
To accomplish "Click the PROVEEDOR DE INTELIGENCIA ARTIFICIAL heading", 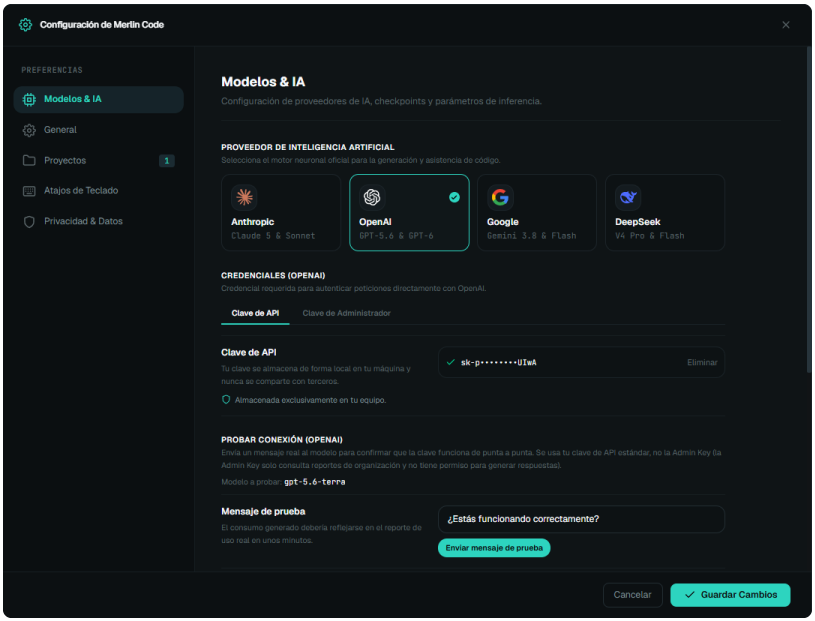I will coord(308,147).
